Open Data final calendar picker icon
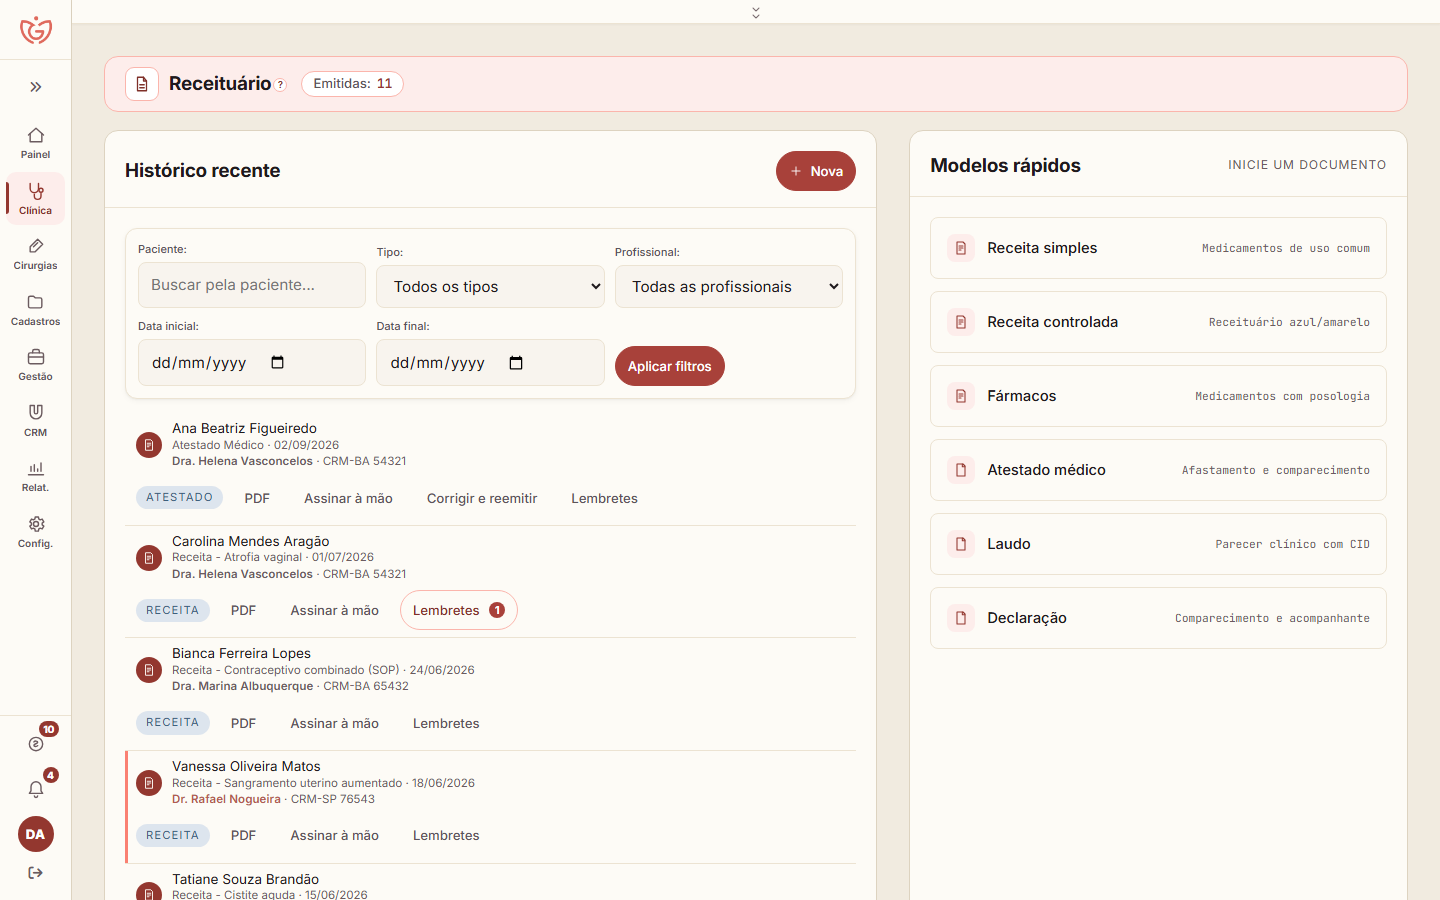 point(516,362)
